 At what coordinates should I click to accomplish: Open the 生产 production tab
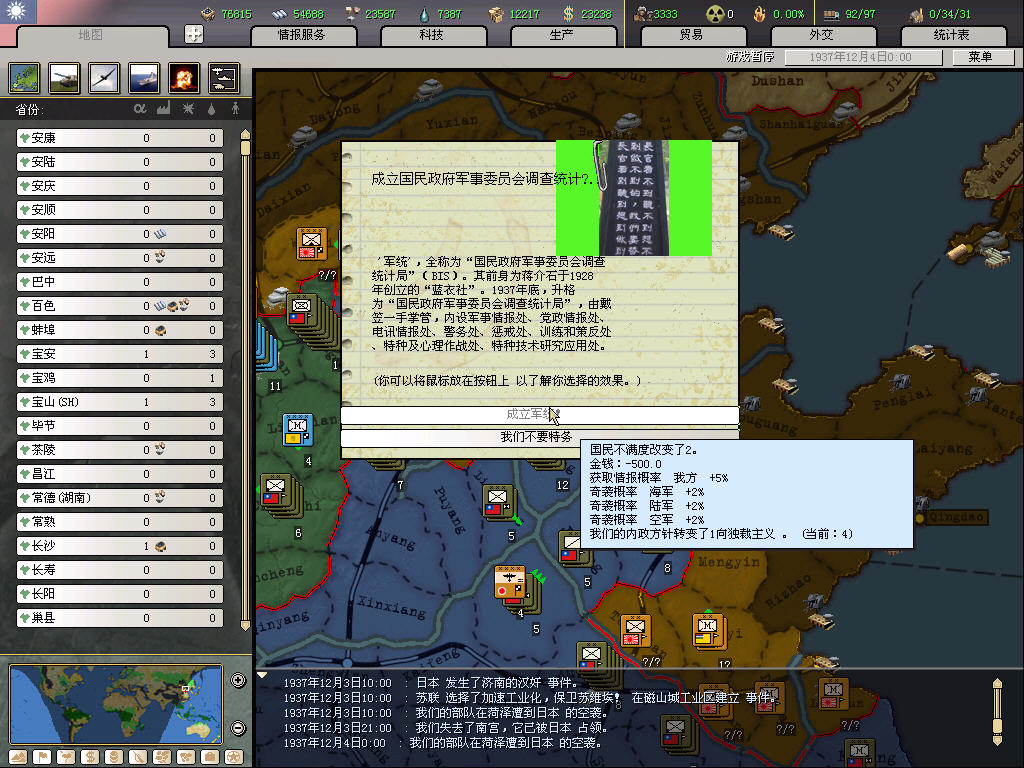(x=562, y=35)
